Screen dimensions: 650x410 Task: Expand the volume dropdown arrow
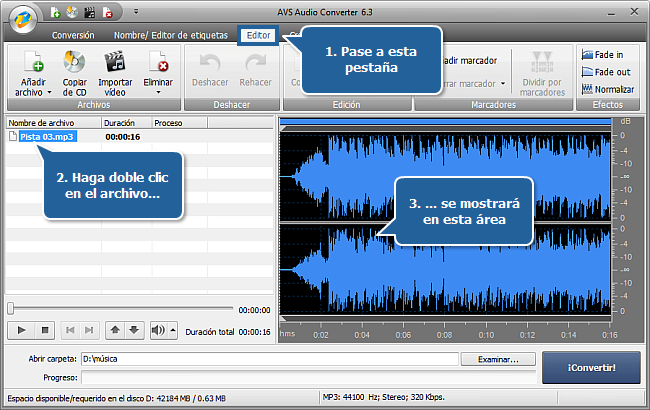tap(173, 330)
